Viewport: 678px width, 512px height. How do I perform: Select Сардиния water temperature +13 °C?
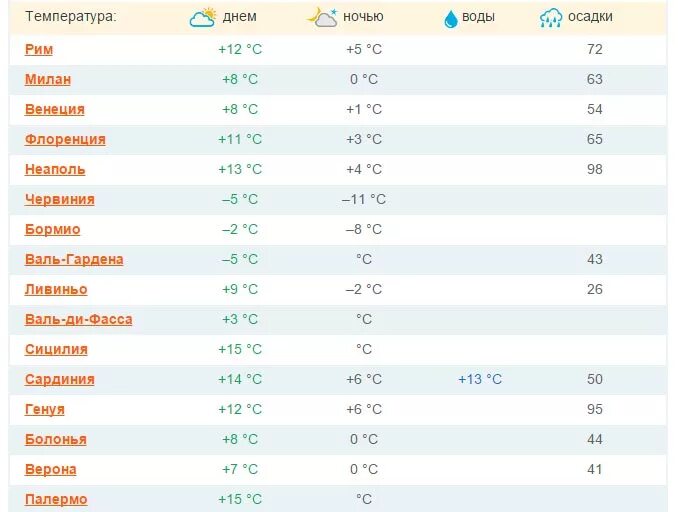click(480, 379)
